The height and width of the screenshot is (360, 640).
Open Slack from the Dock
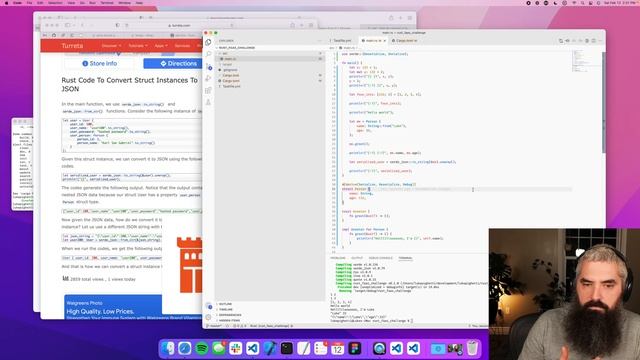236,348
